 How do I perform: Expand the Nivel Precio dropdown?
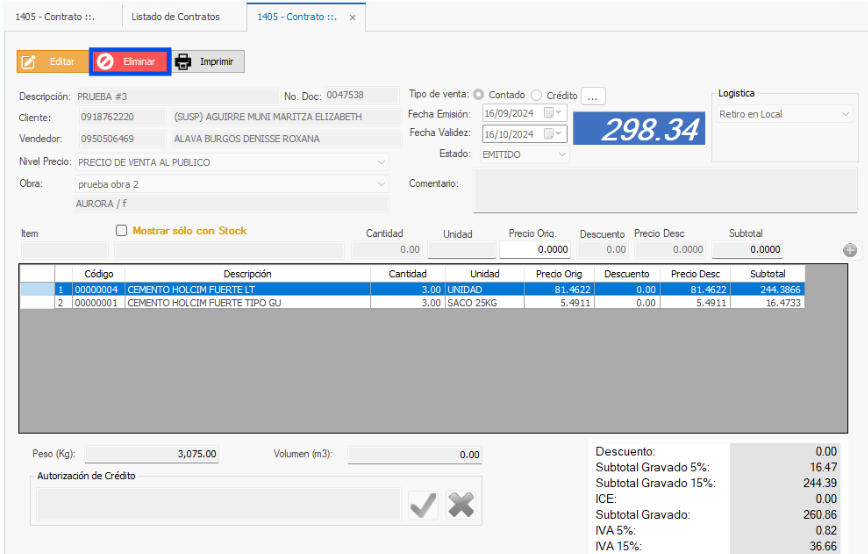(x=381, y=162)
